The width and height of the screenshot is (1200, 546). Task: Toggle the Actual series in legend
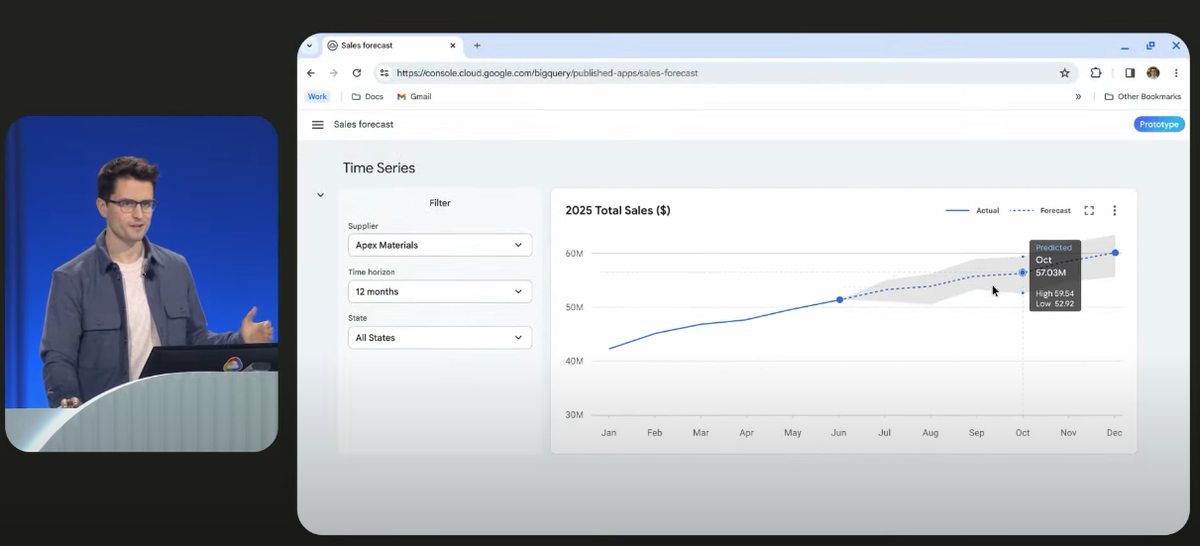click(x=972, y=211)
